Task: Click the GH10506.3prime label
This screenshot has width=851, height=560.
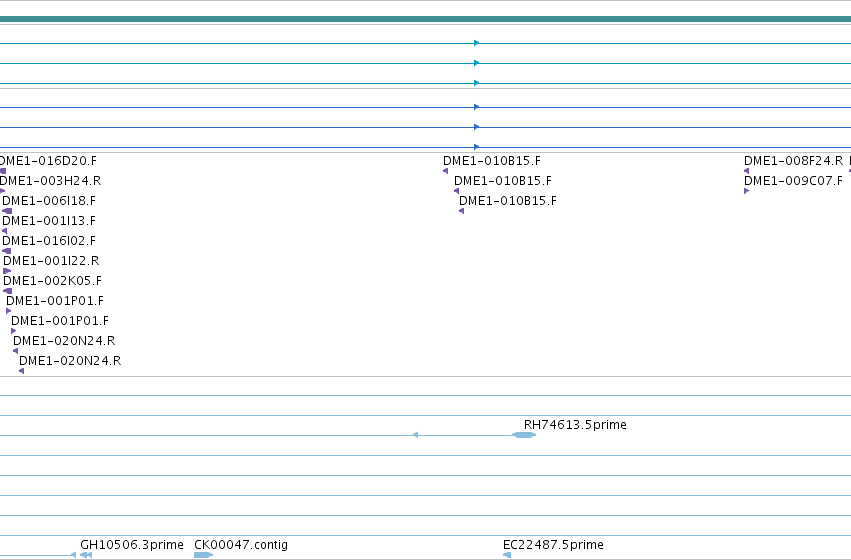Action: 132,544
